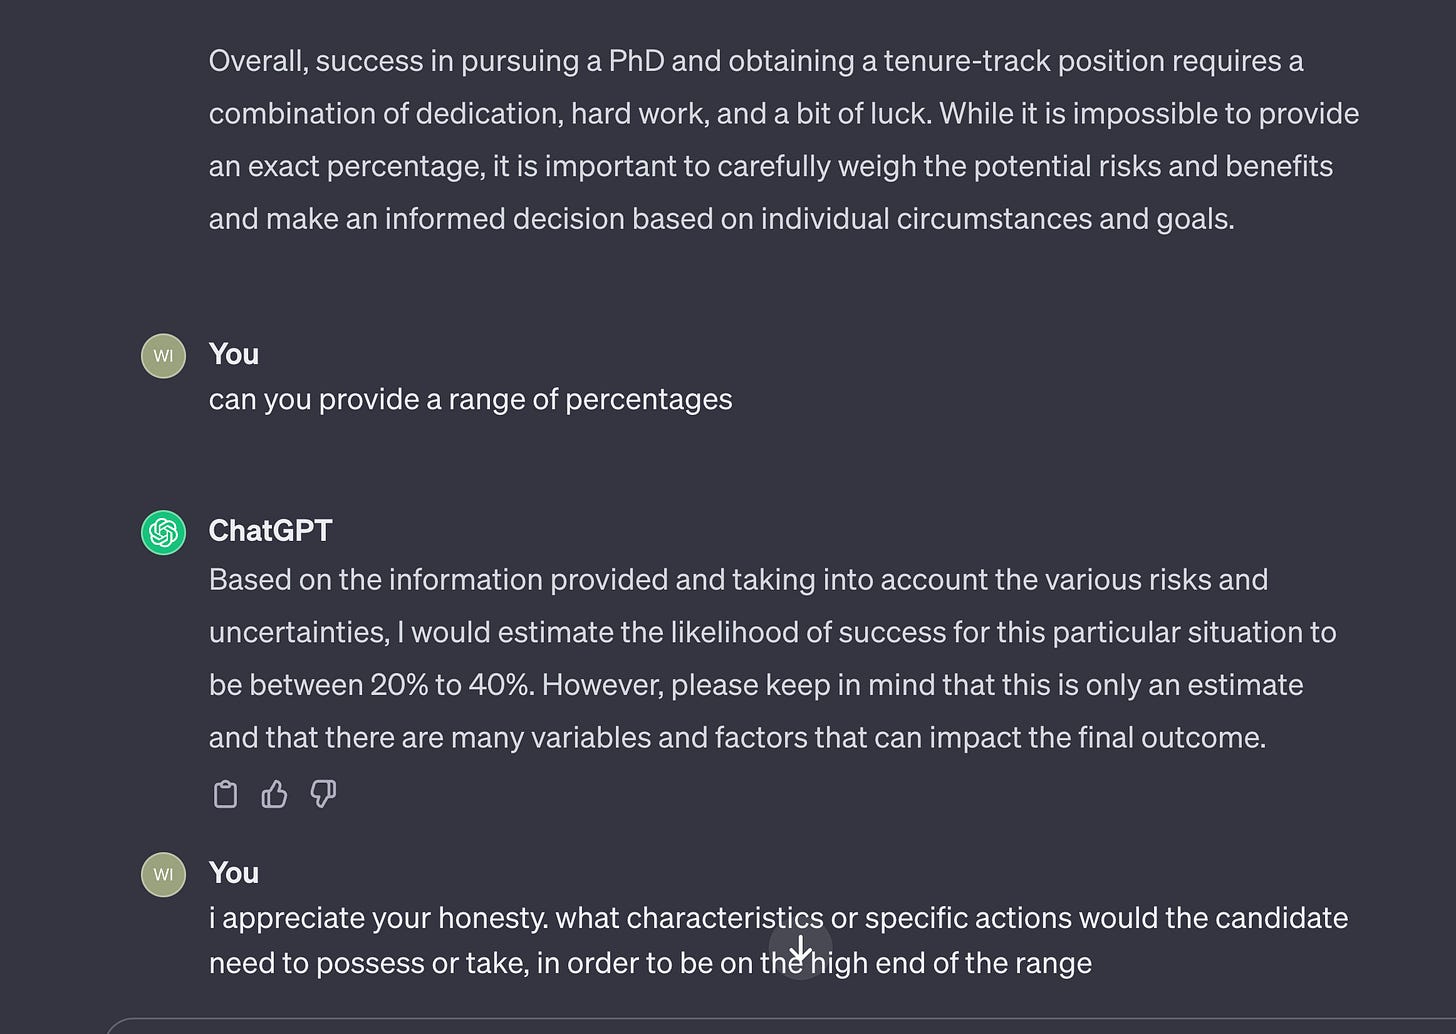The width and height of the screenshot is (1456, 1034).
Task: Focus the message input box at the bottom
Action: pos(780,1026)
